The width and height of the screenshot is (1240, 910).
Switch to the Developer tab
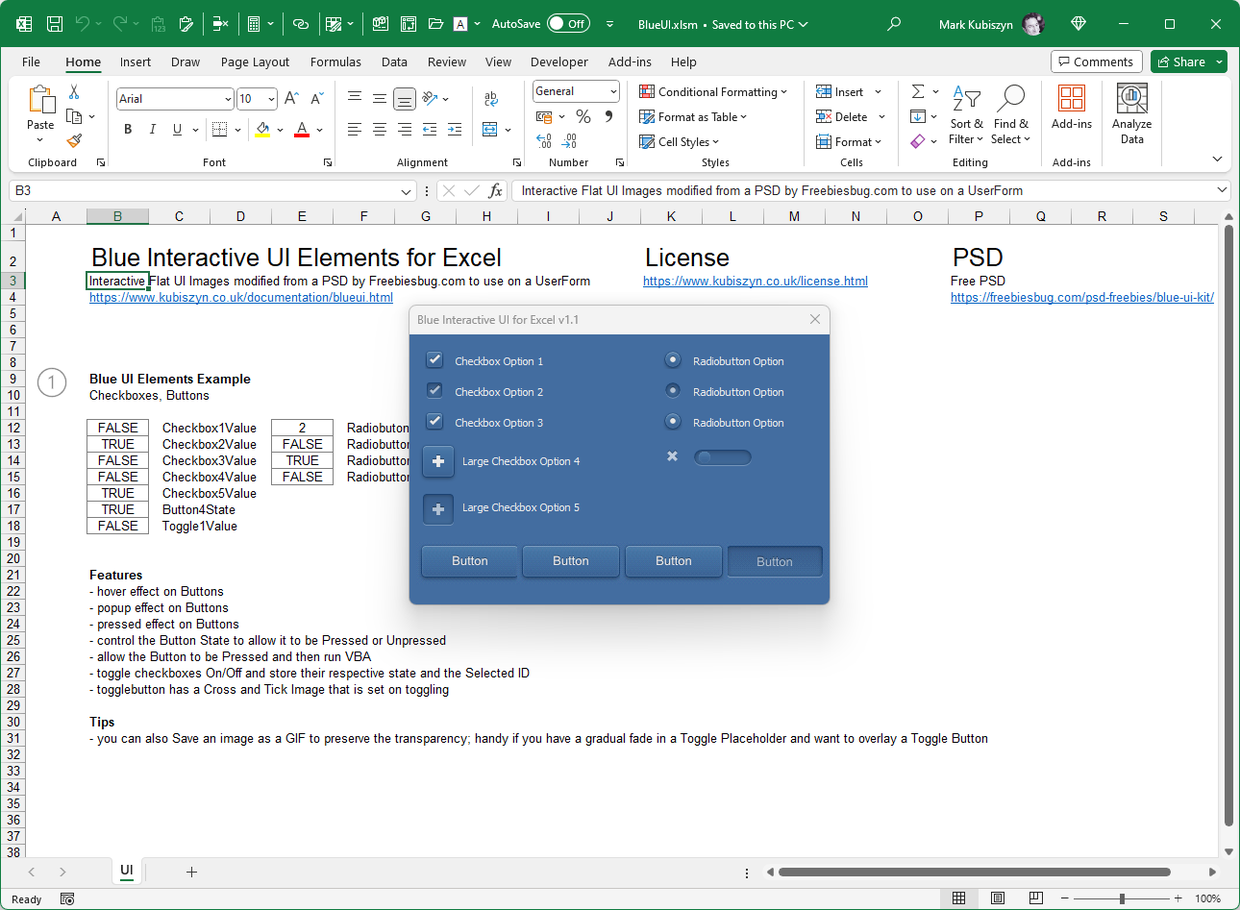(559, 62)
